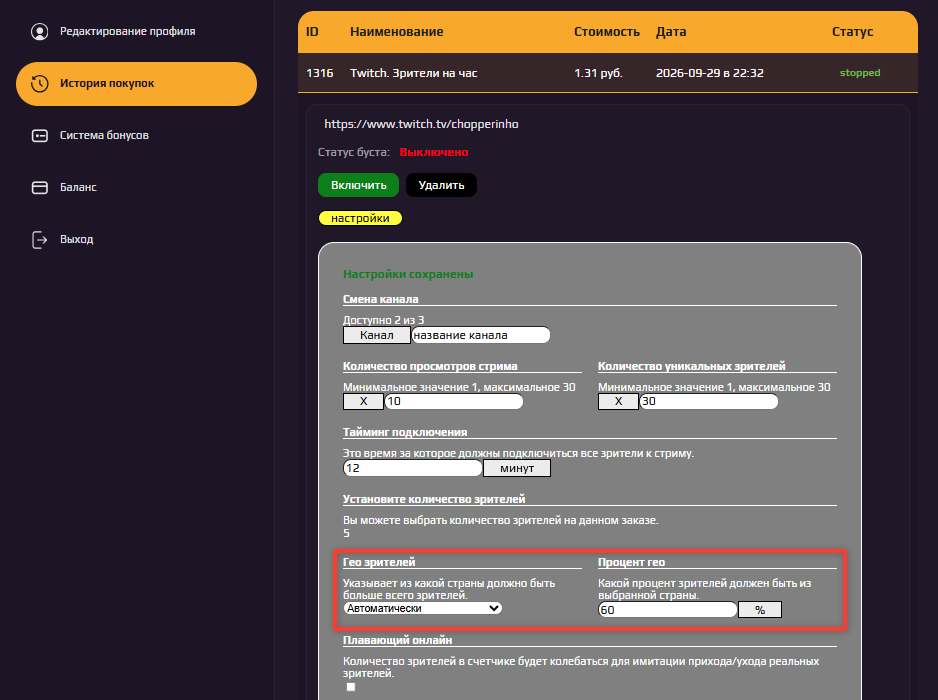
Task: Focus connection timing field containing 12
Action: click(413, 468)
